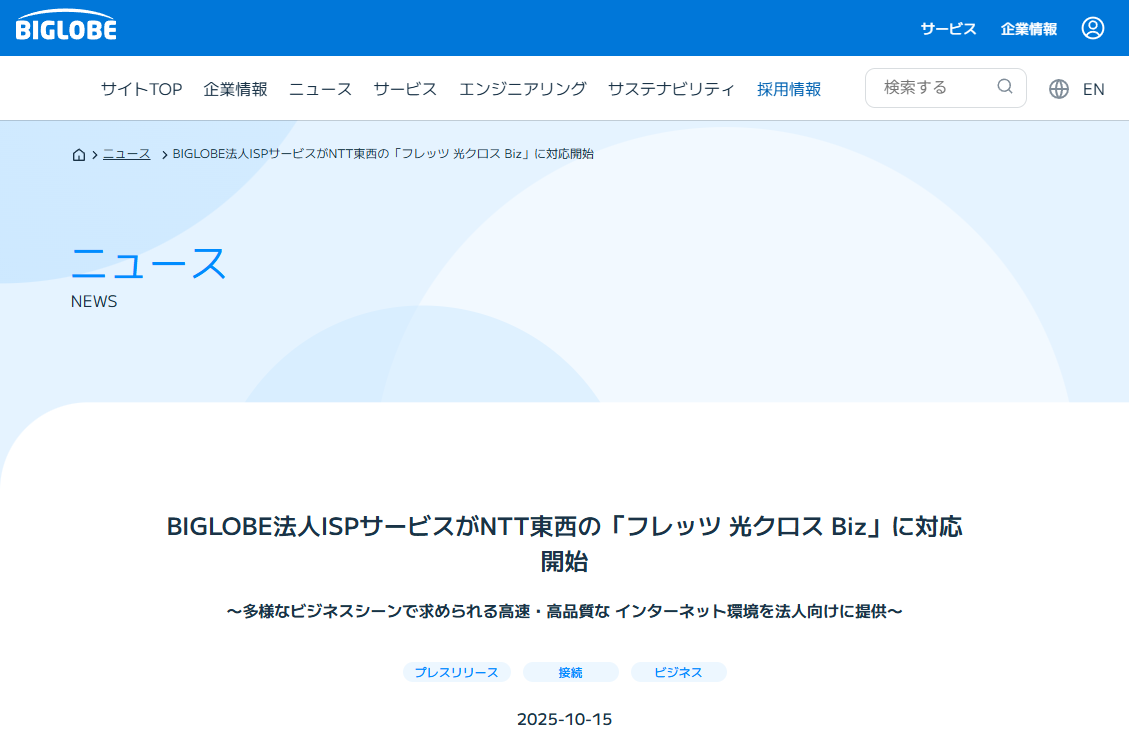
Task: Select the EN language switch
Action: (1094, 88)
